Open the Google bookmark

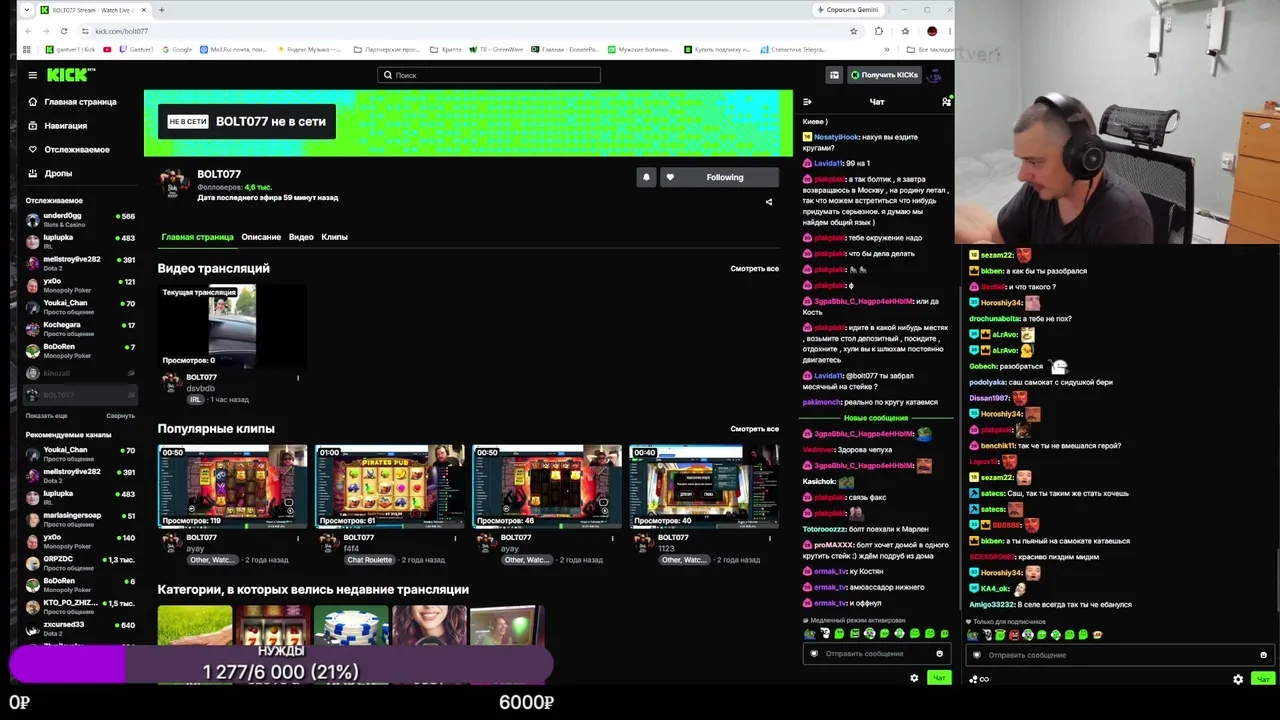coord(177,49)
